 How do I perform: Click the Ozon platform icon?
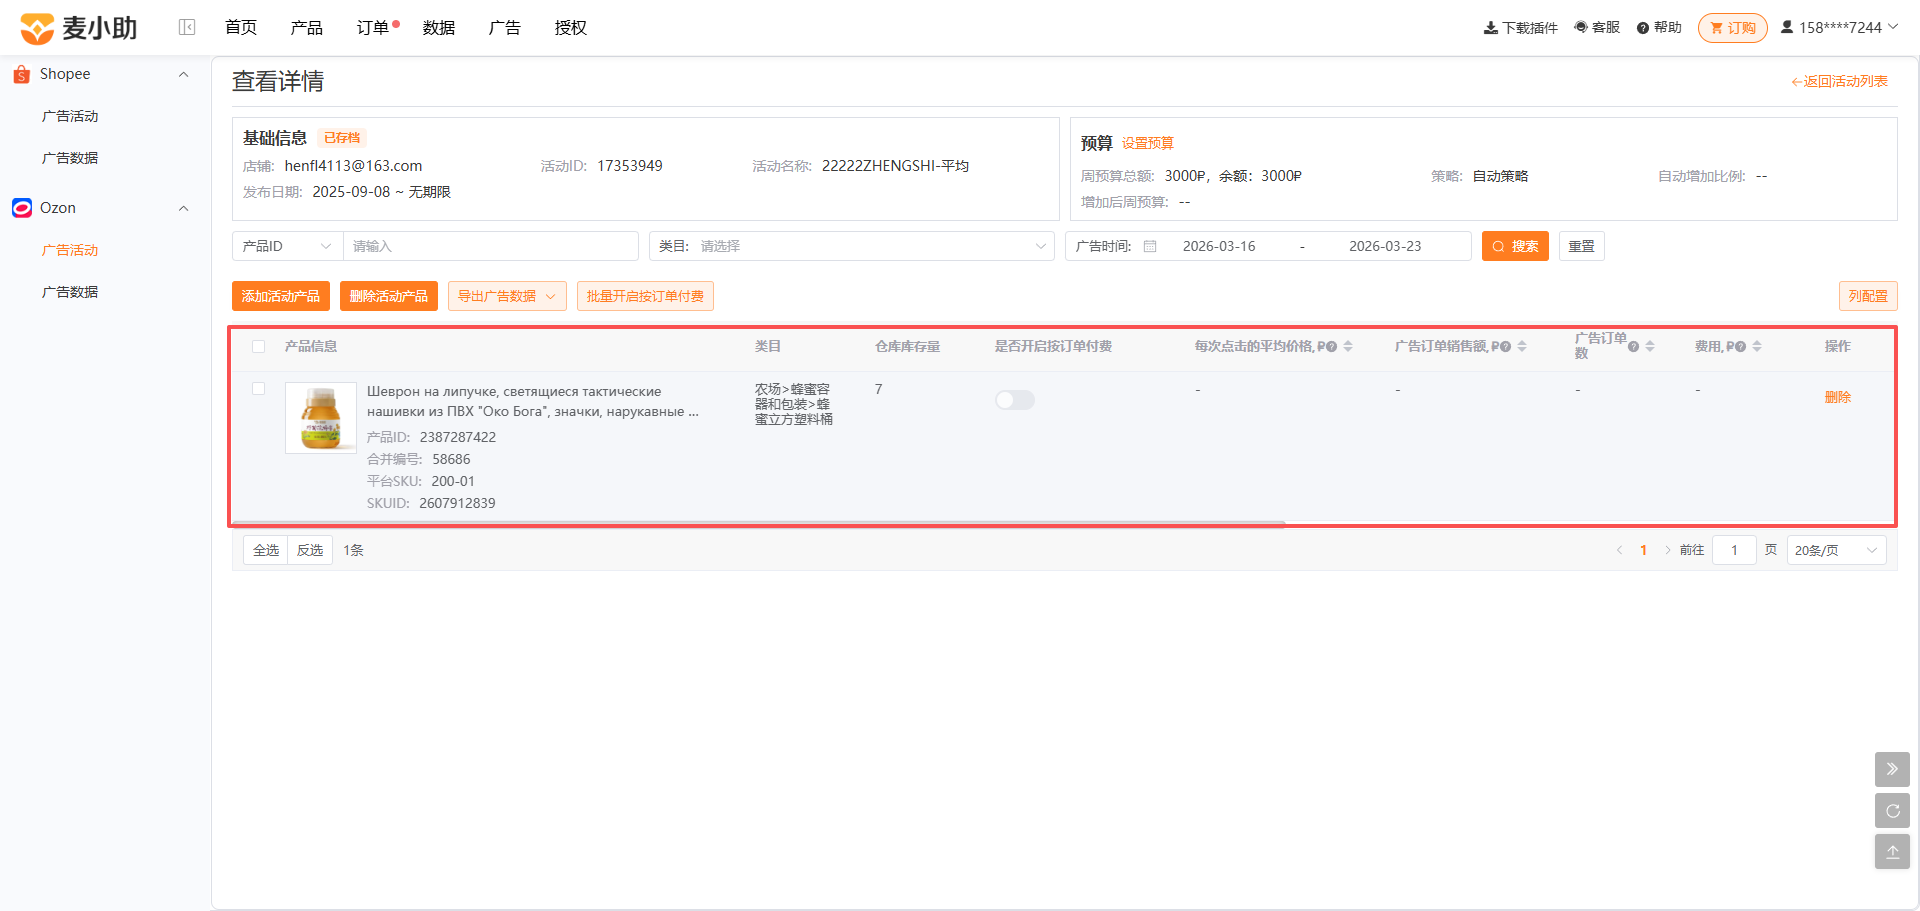pyautogui.click(x=22, y=208)
